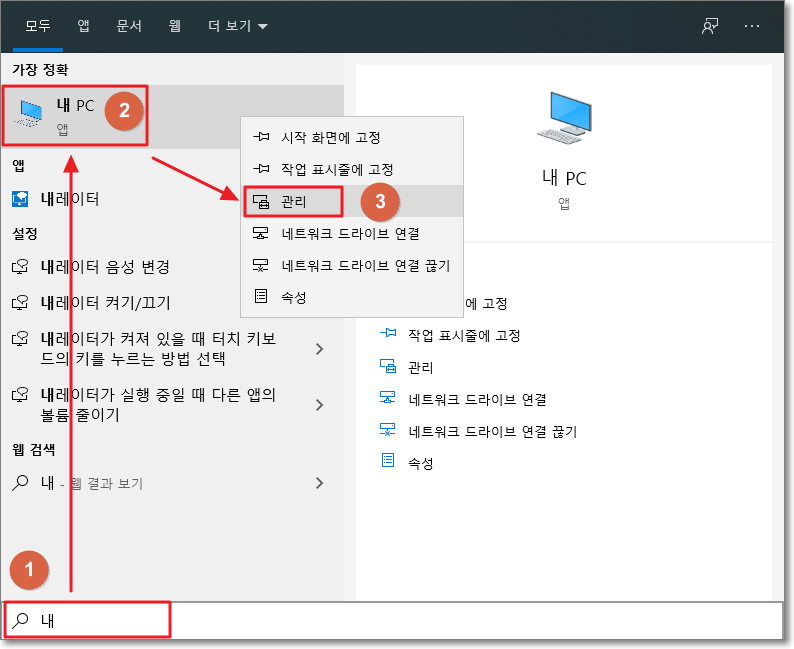Click preview pane 관리 icon
The width and height of the screenshot is (794, 649).
tap(388, 366)
